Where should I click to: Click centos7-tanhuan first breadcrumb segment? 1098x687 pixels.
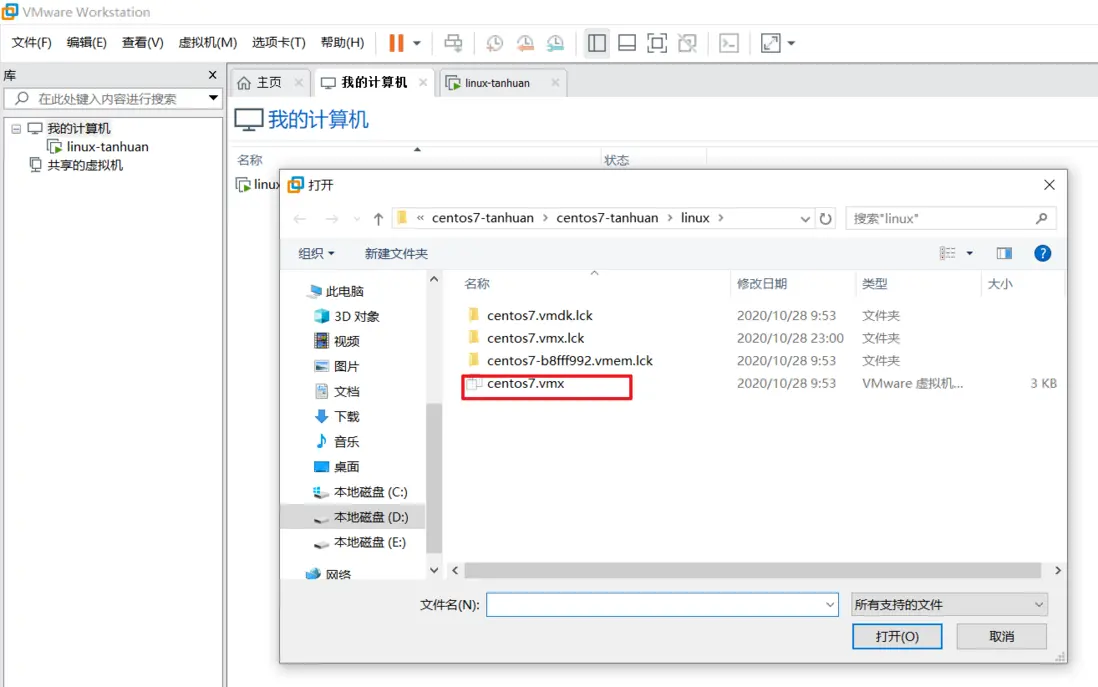click(482, 218)
